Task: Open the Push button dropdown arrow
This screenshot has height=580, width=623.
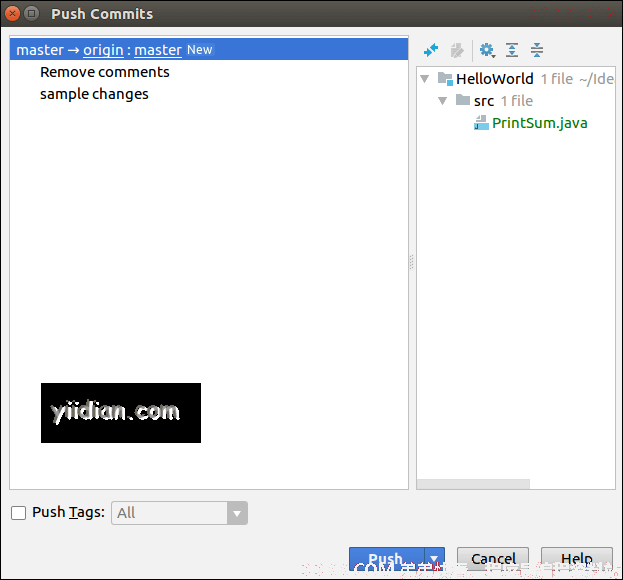Action: (435, 559)
